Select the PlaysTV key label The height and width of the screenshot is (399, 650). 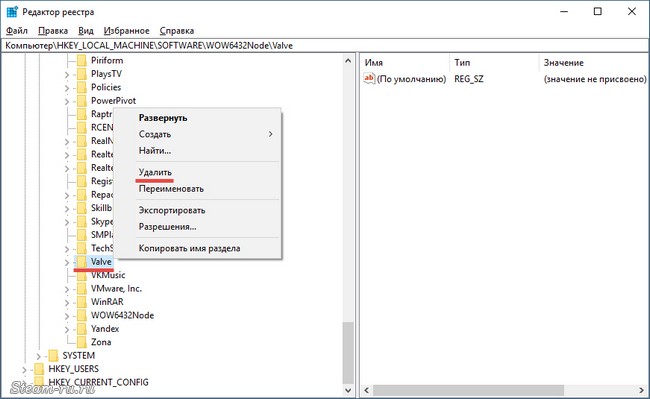click(107, 74)
